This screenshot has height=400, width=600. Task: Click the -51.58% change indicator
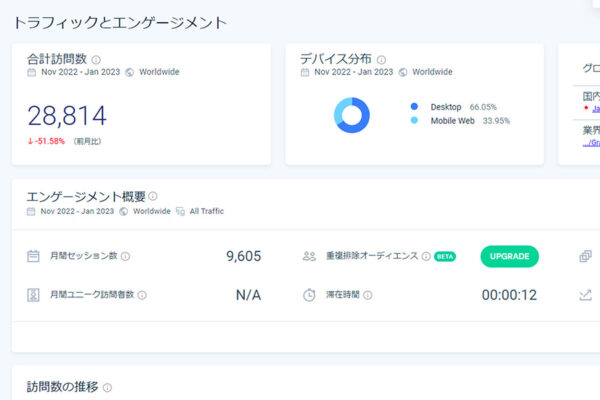point(46,141)
